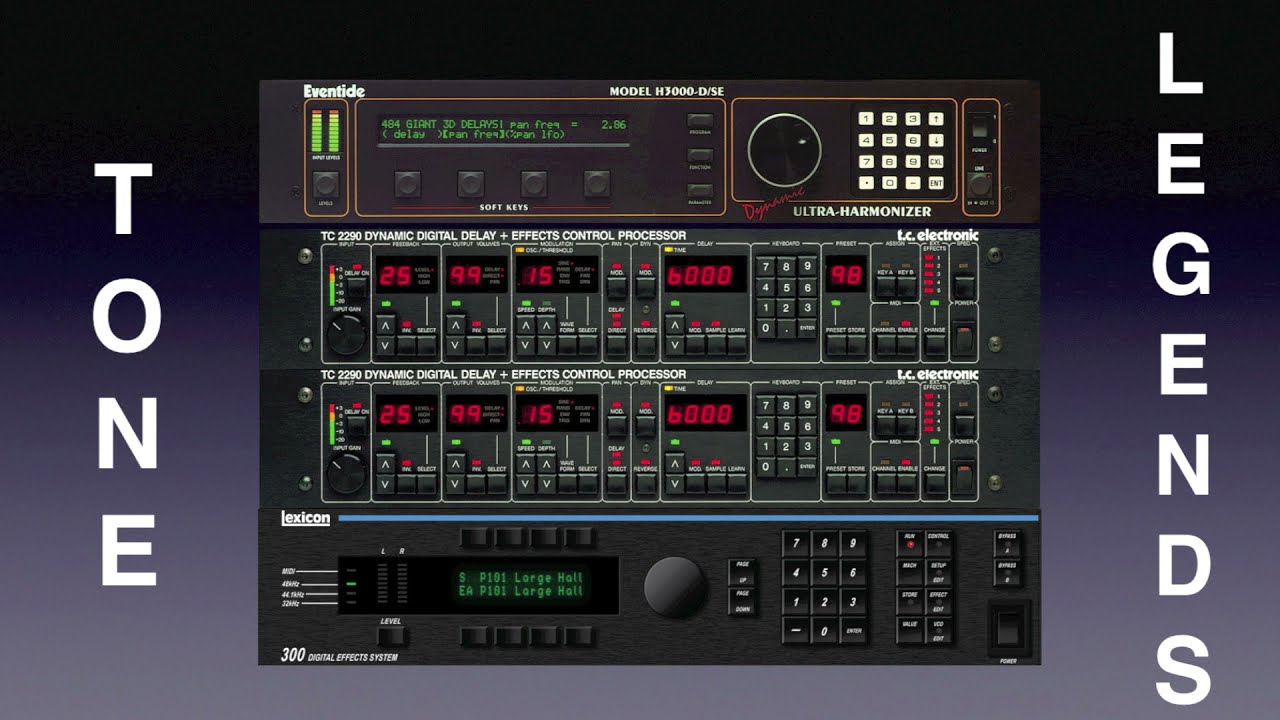
Task: Select KEY B on the upper TC 2290
Action: pos(906,286)
